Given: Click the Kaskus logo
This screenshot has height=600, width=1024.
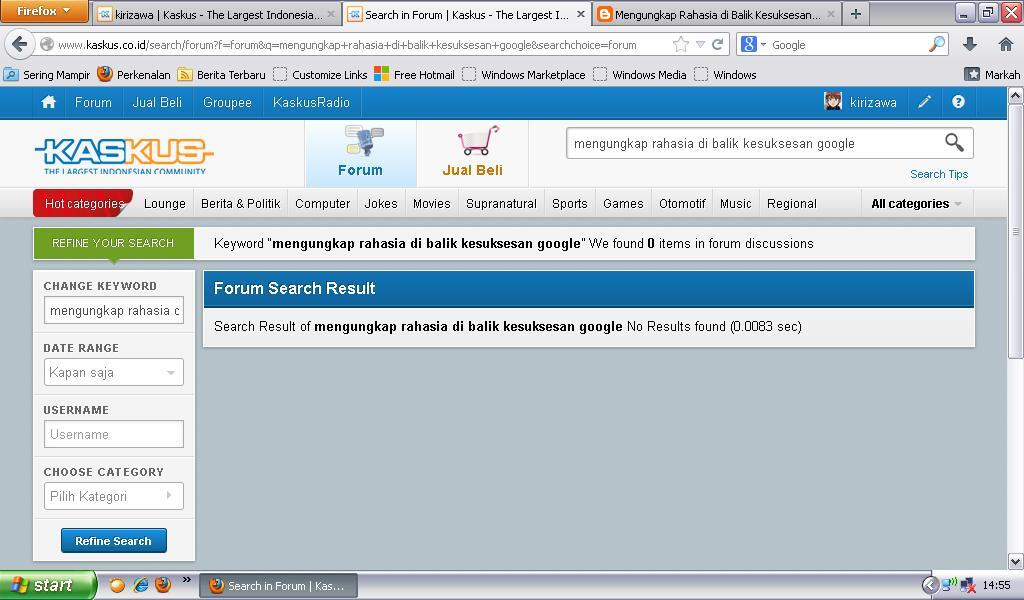Looking at the screenshot, I should [124, 155].
